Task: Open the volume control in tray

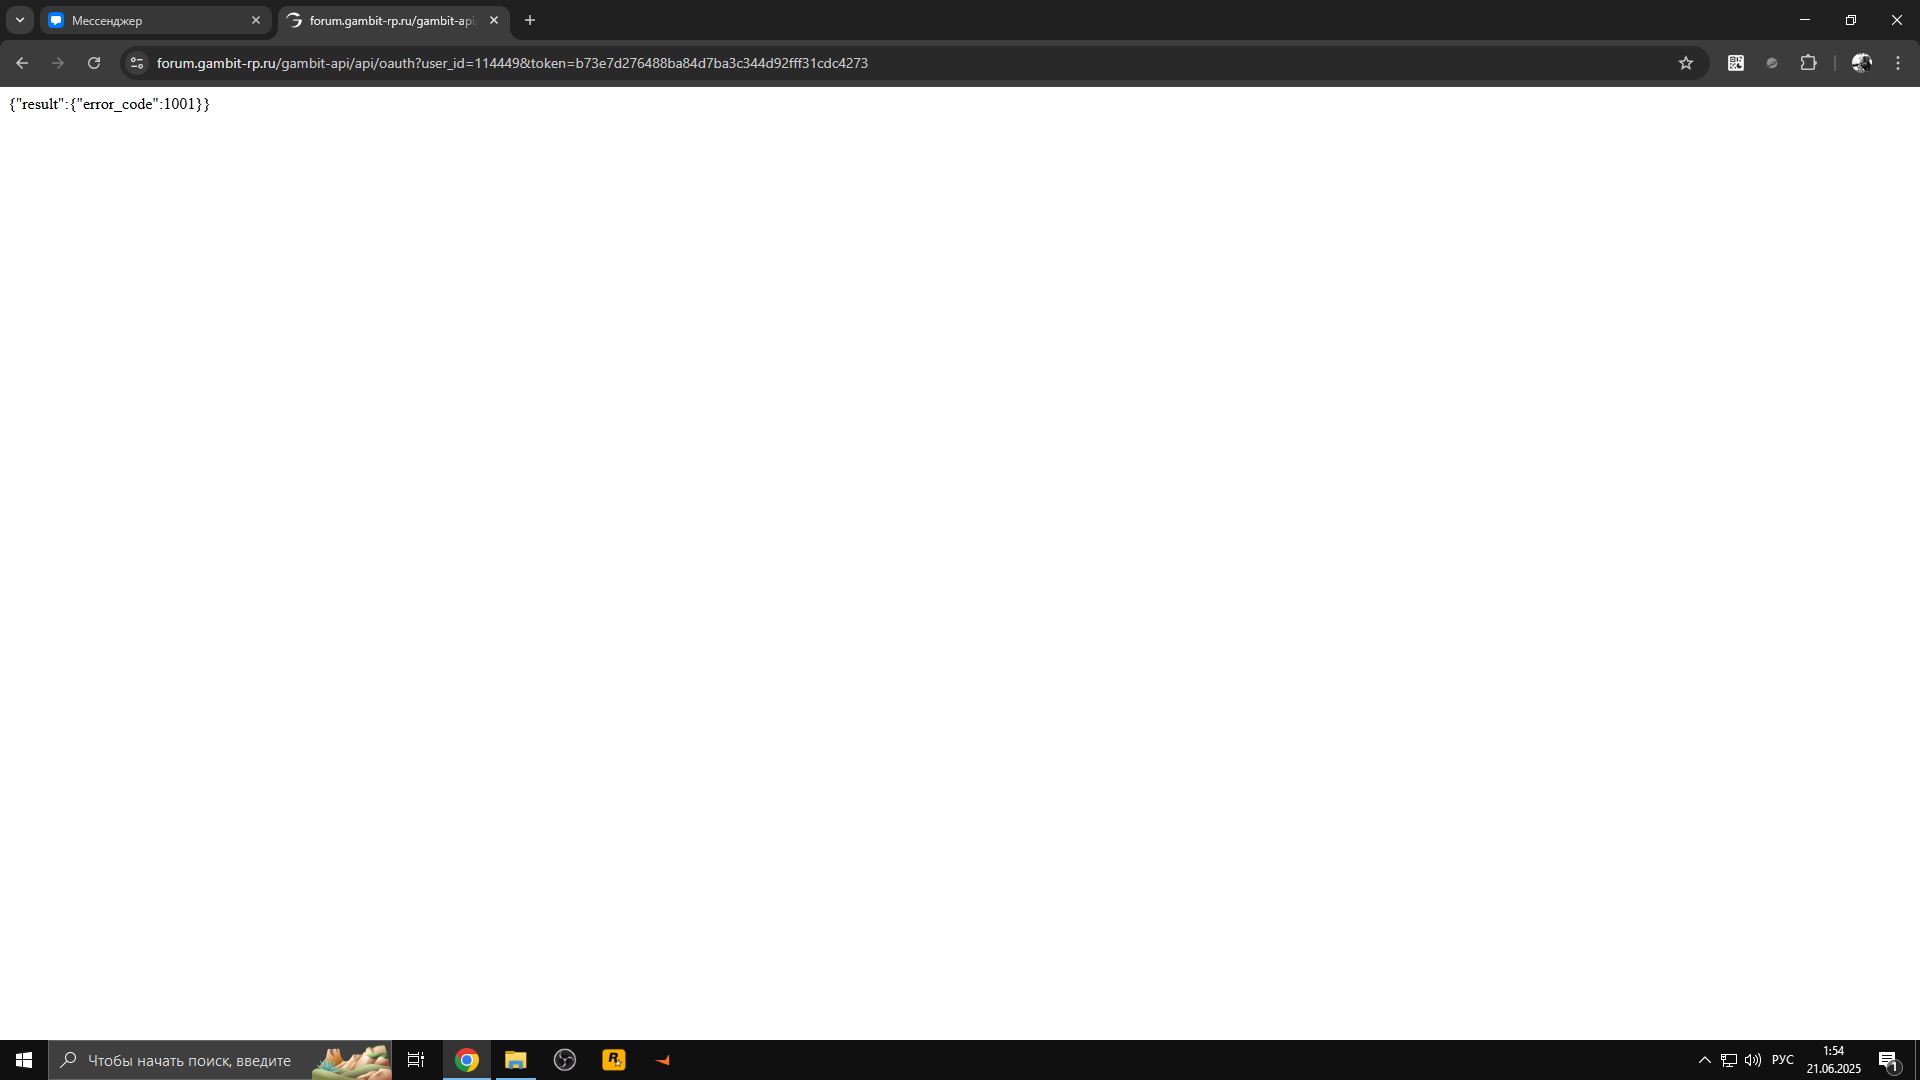Action: click(1753, 1060)
